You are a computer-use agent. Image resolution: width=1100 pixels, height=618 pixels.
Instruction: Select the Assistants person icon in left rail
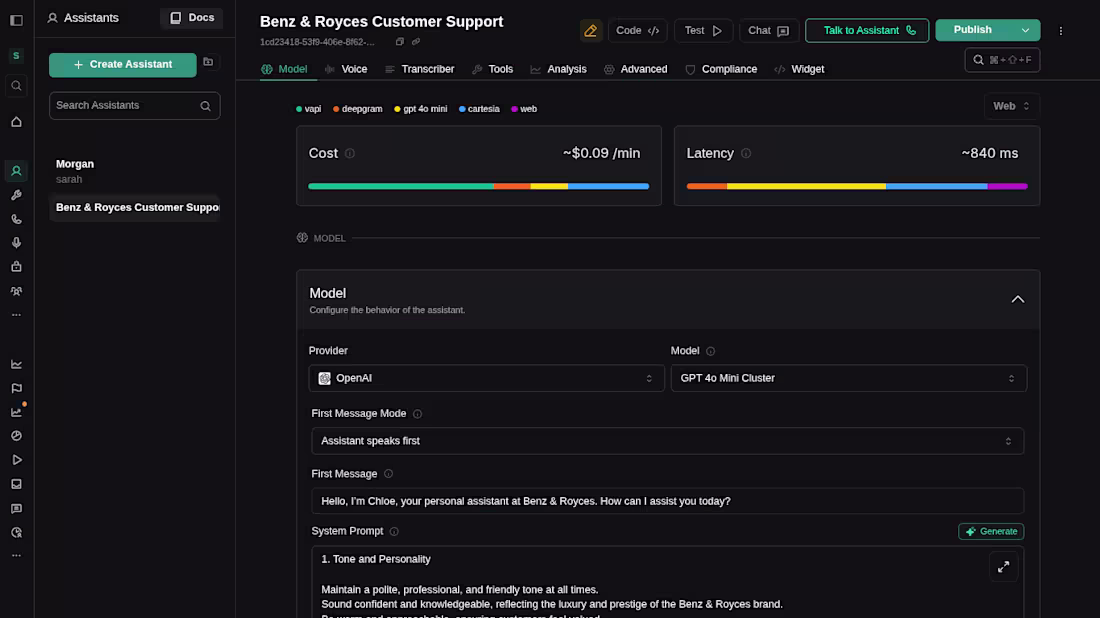[x=16, y=171]
